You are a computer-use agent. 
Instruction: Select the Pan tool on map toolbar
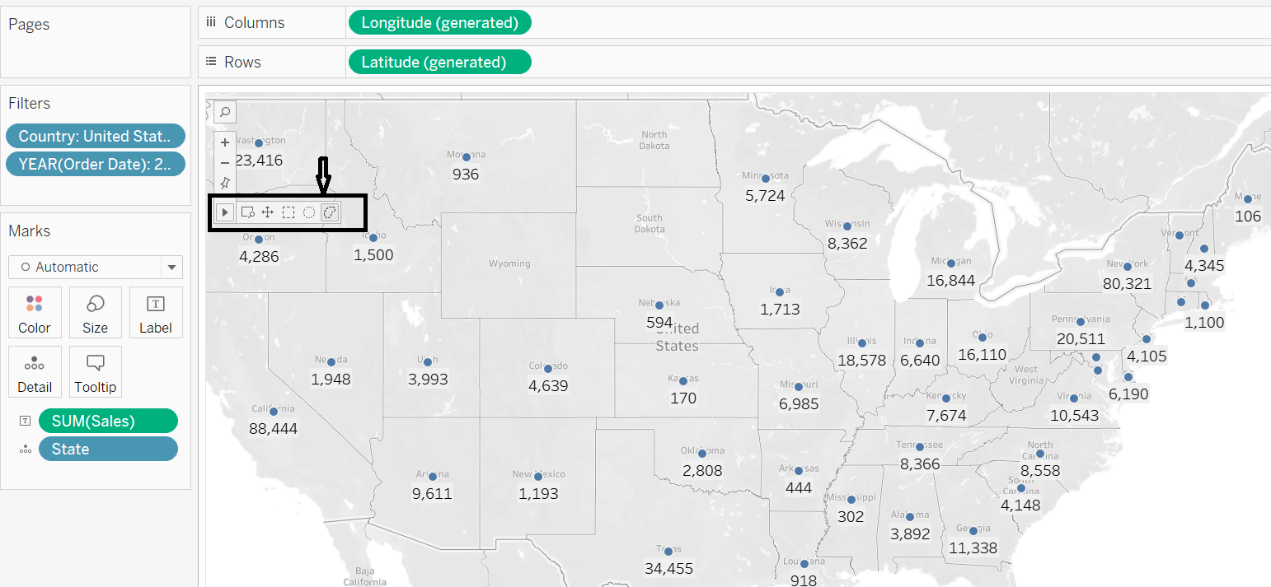tap(267, 212)
